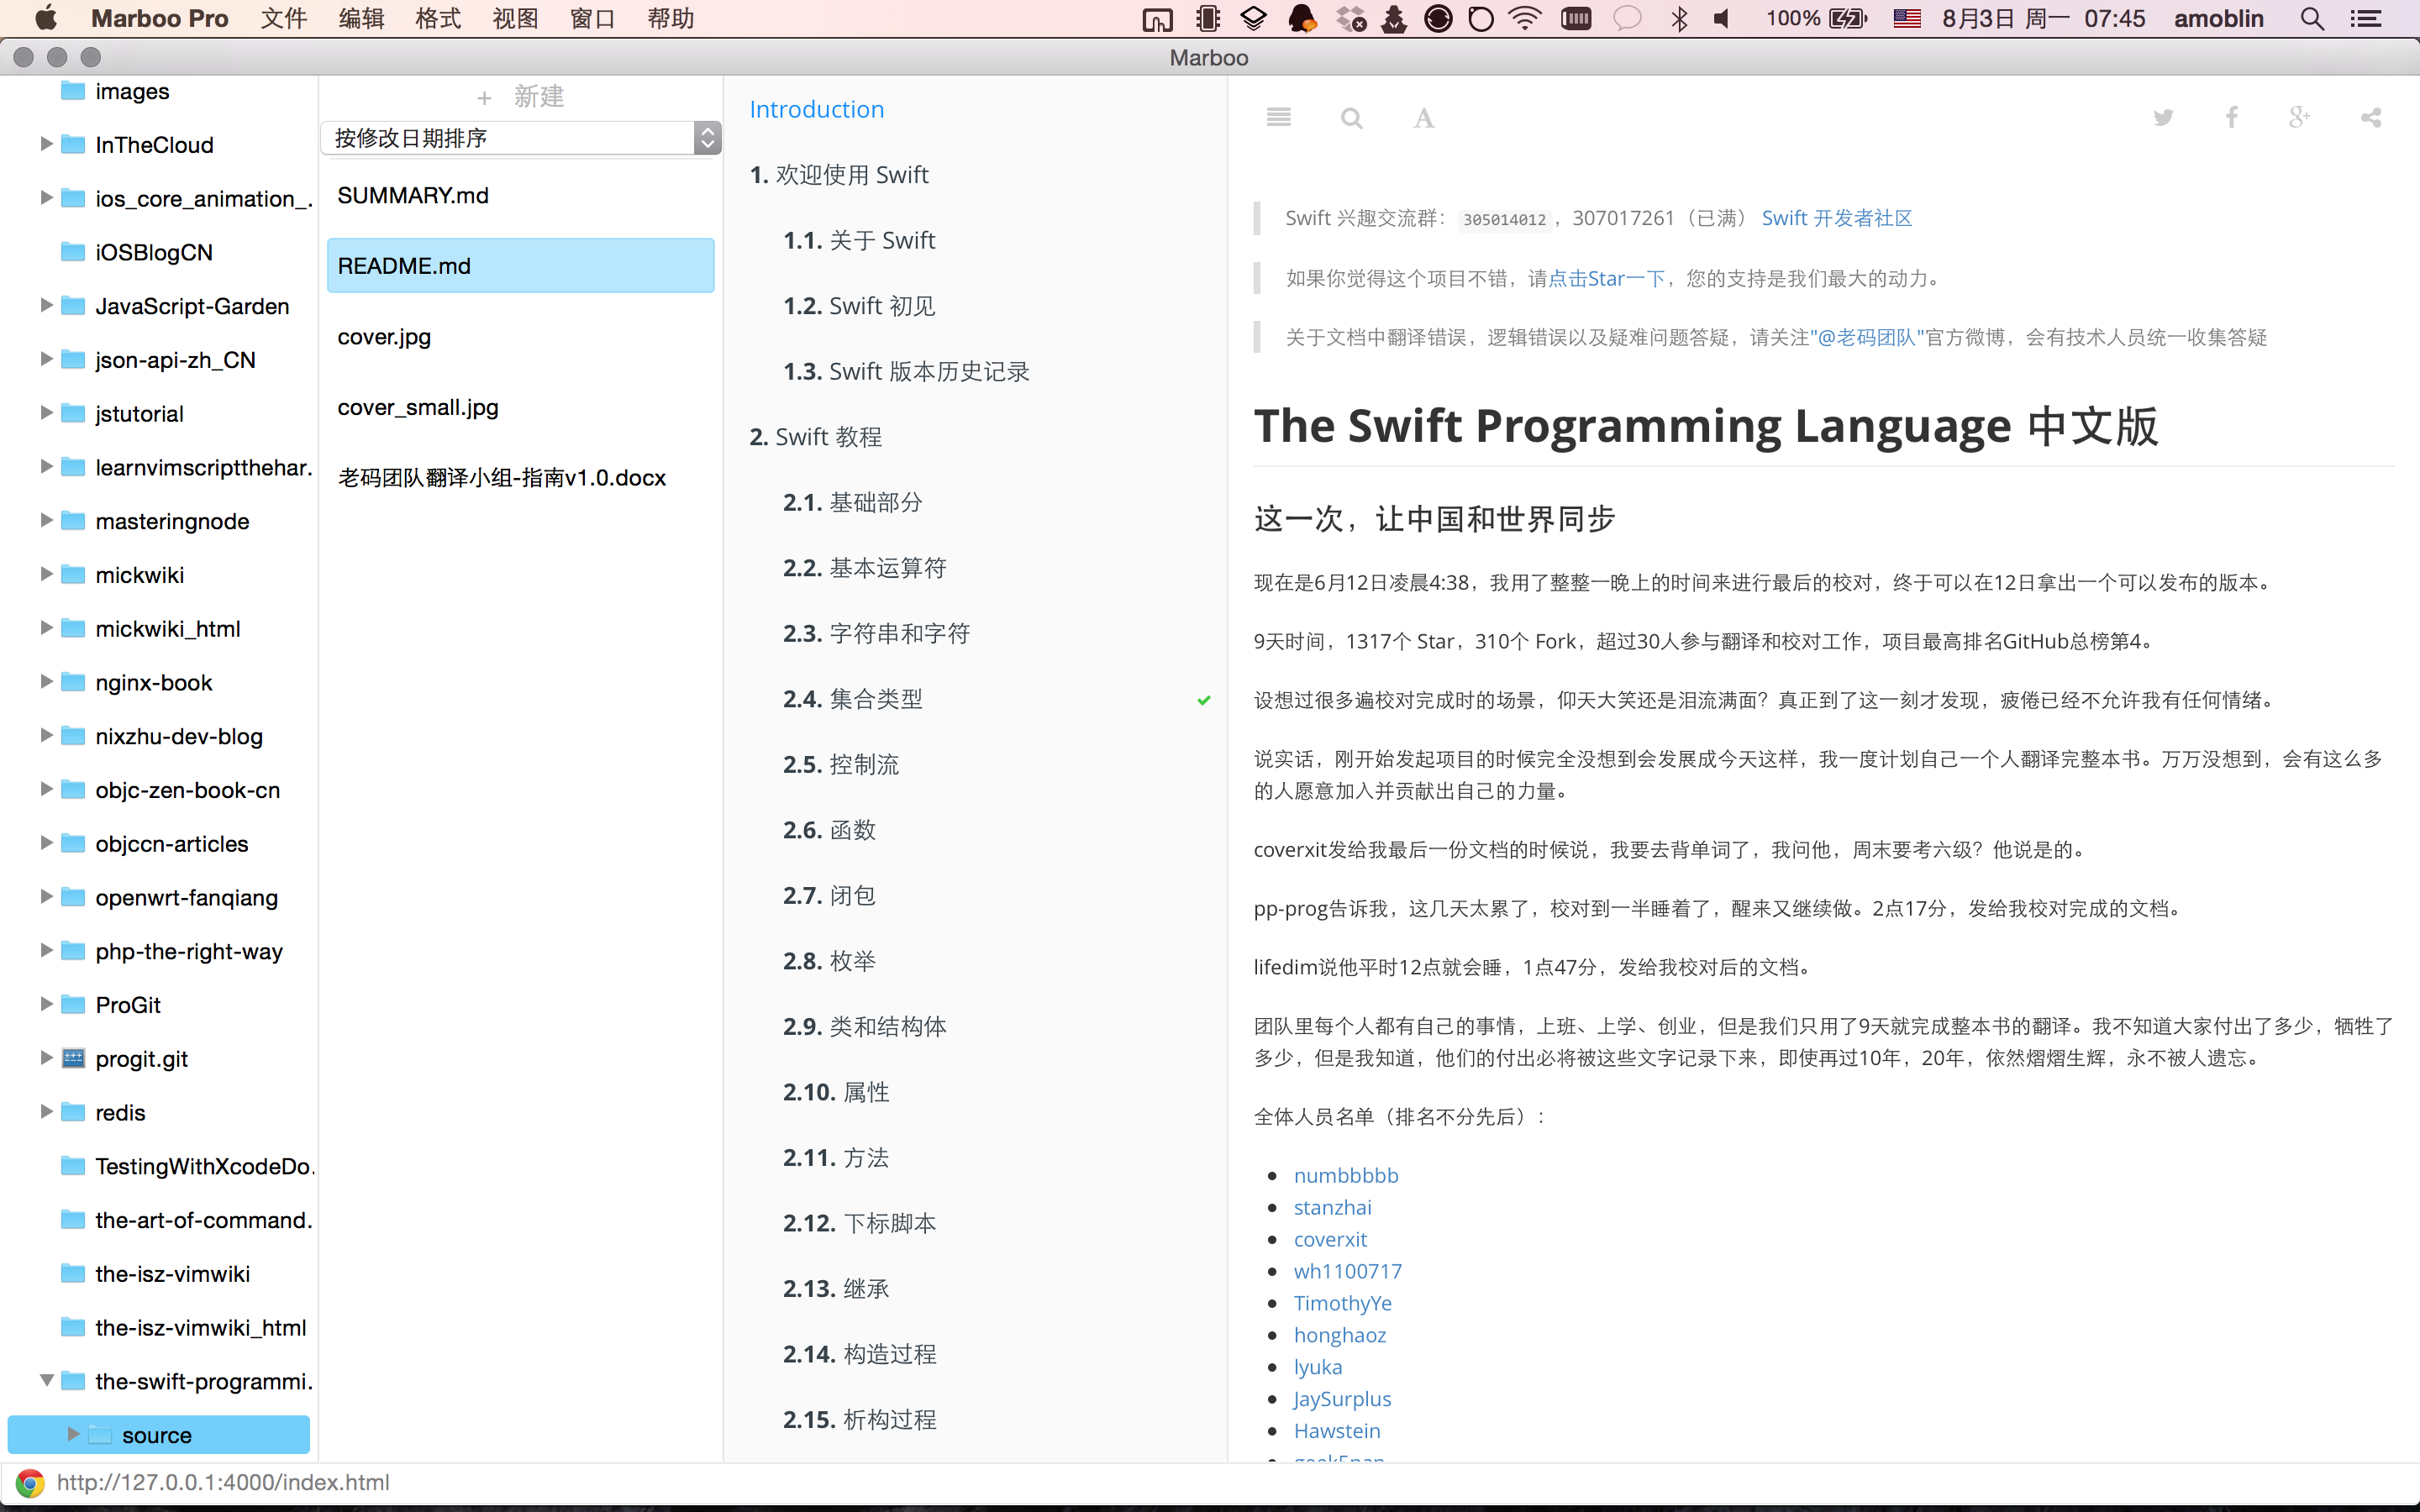Share the page via the Facebook icon
The image size is (2420, 1512).
coord(2231,118)
